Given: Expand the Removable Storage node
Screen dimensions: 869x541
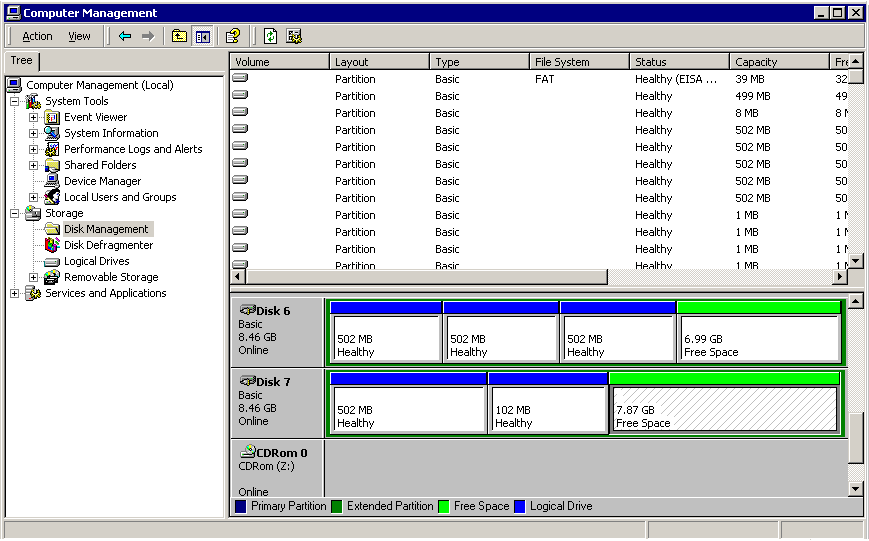Looking at the screenshot, I should click(x=33, y=277).
